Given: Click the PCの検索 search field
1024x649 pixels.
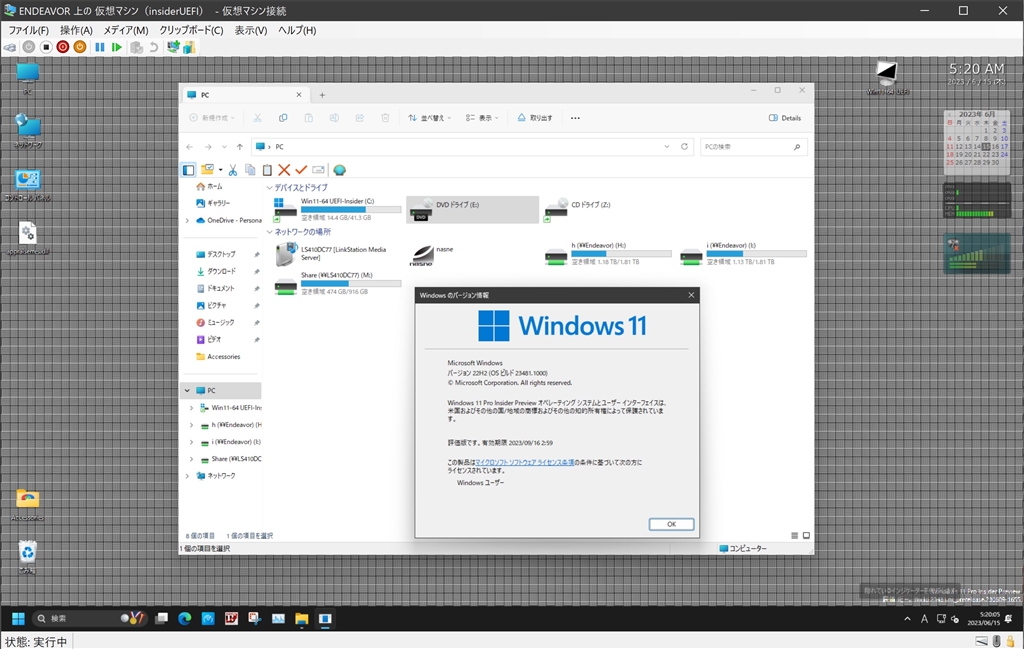Looking at the screenshot, I should click(x=753, y=147).
